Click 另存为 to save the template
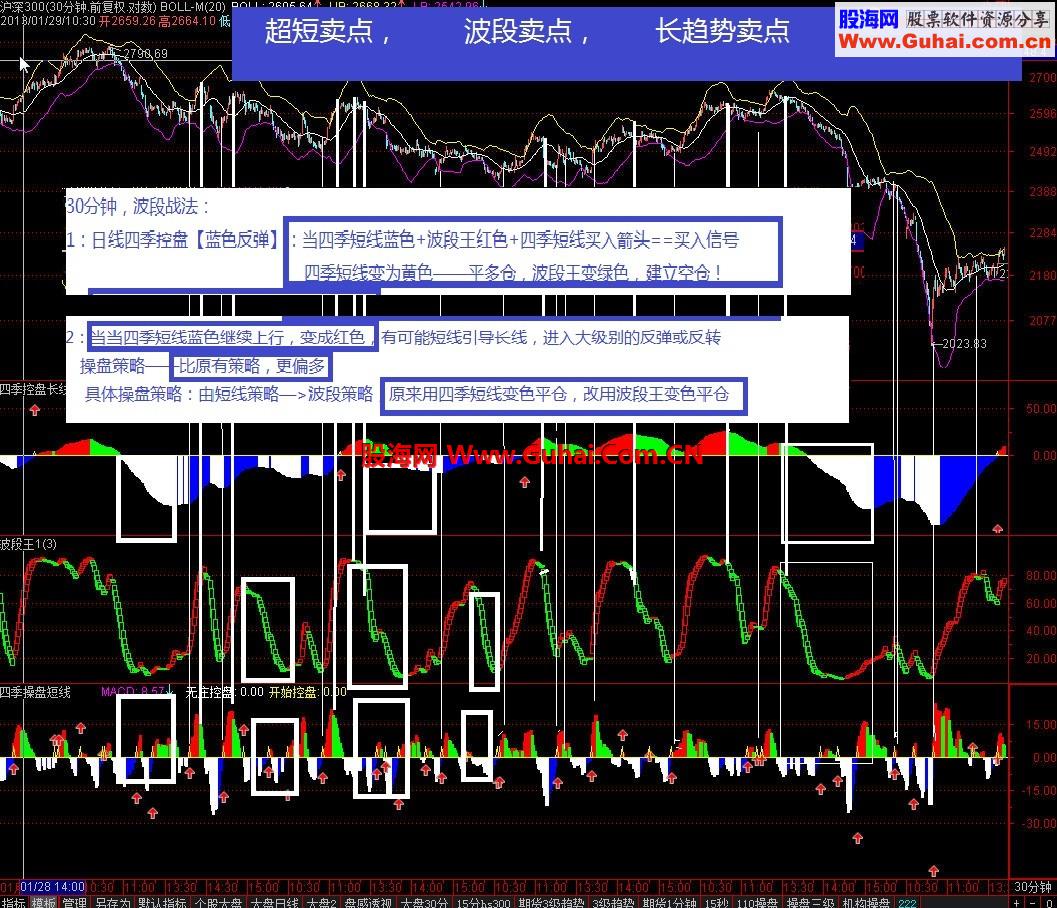The image size is (1057, 908). click(112, 903)
